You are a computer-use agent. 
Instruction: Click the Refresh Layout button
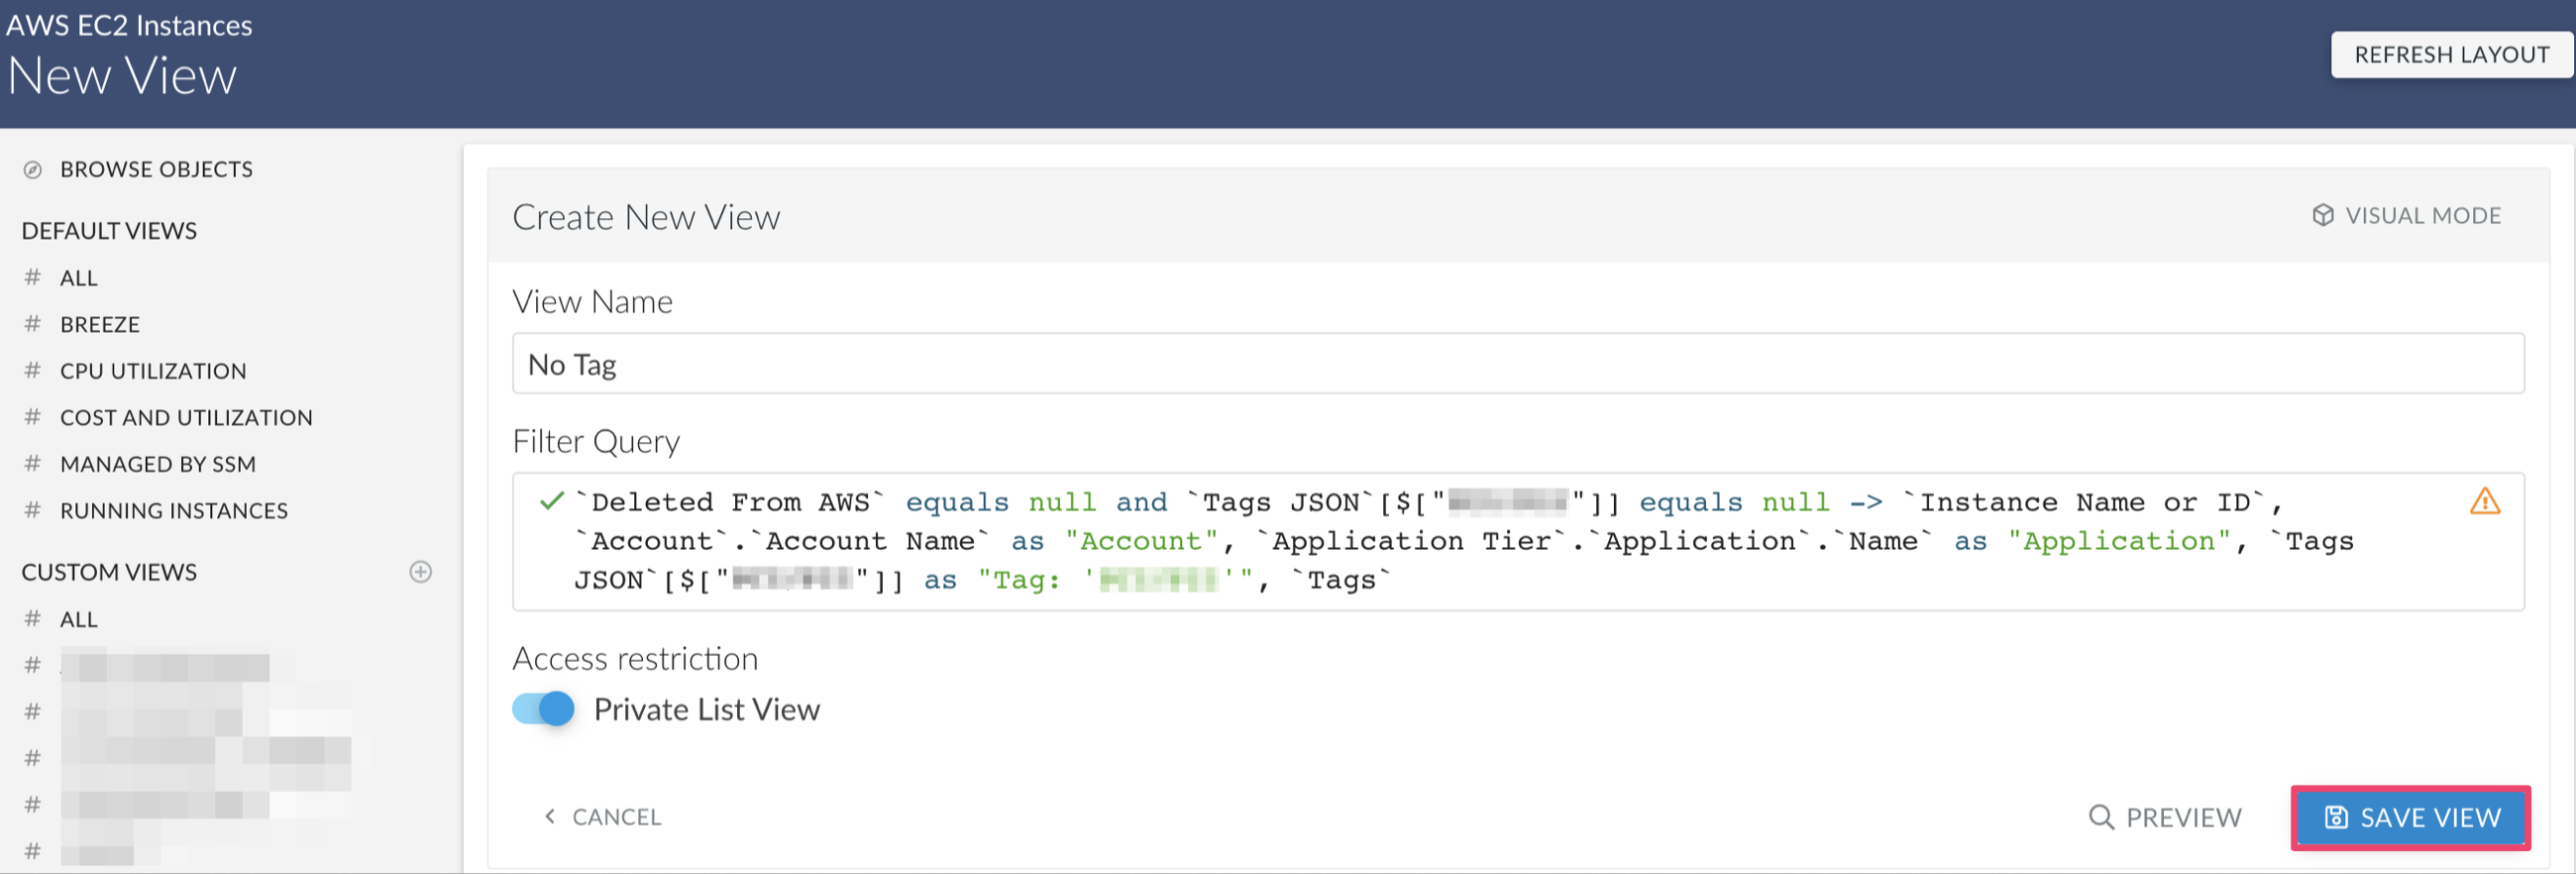[2451, 55]
